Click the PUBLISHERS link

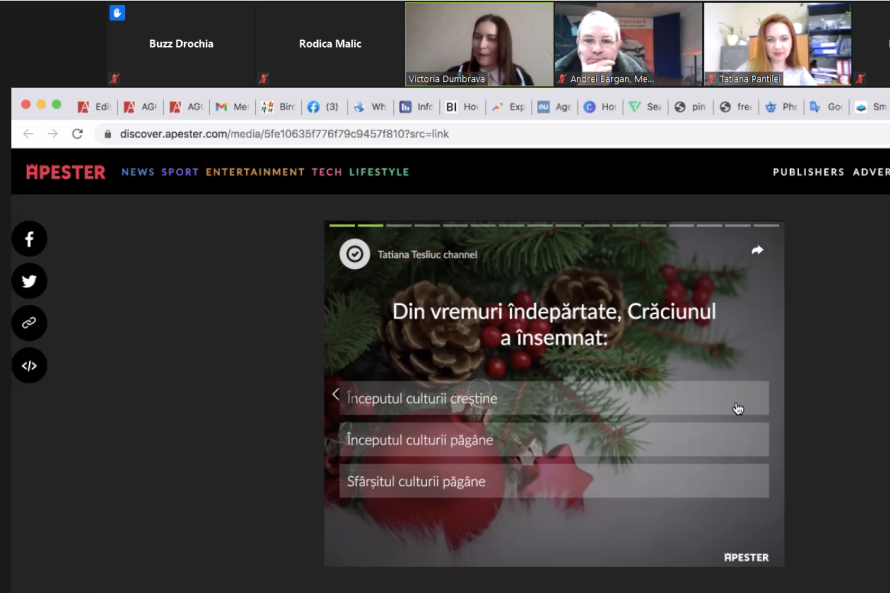point(808,172)
